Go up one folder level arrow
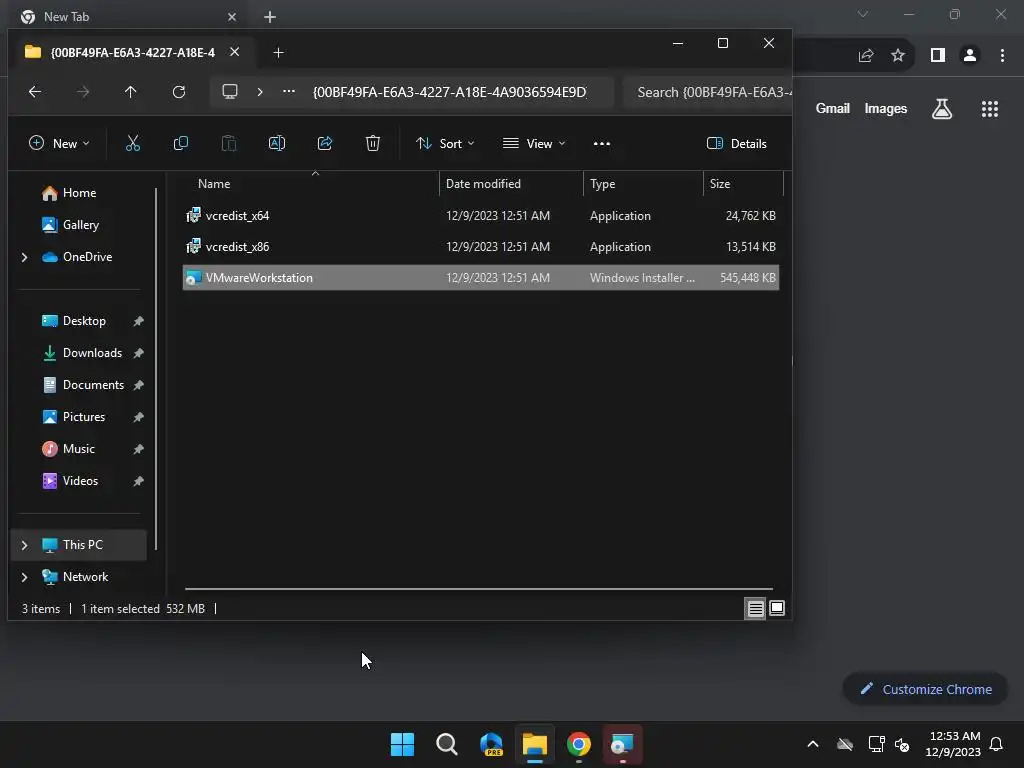Image resolution: width=1024 pixels, height=768 pixels. click(131, 92)
